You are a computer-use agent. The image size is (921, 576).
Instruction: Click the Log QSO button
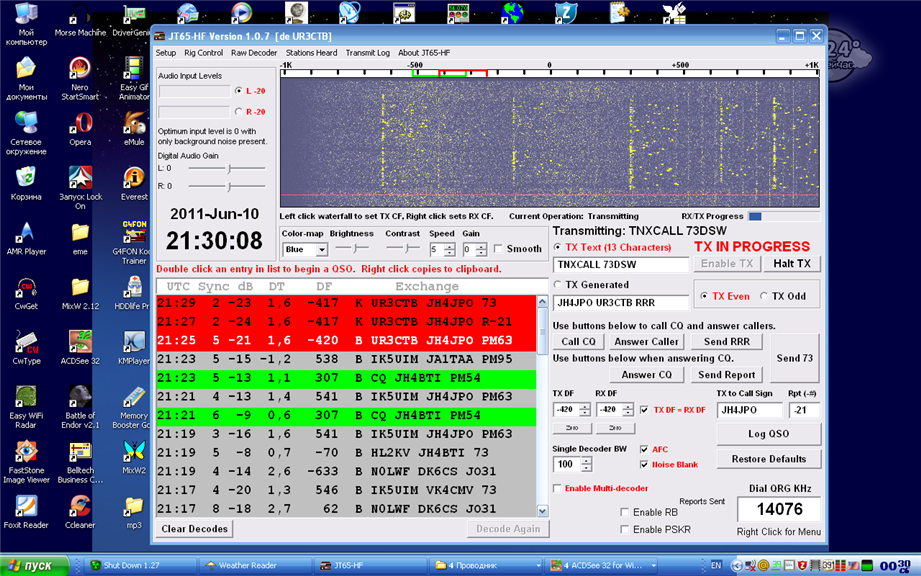pyautogui.click(x=768, y=434)
